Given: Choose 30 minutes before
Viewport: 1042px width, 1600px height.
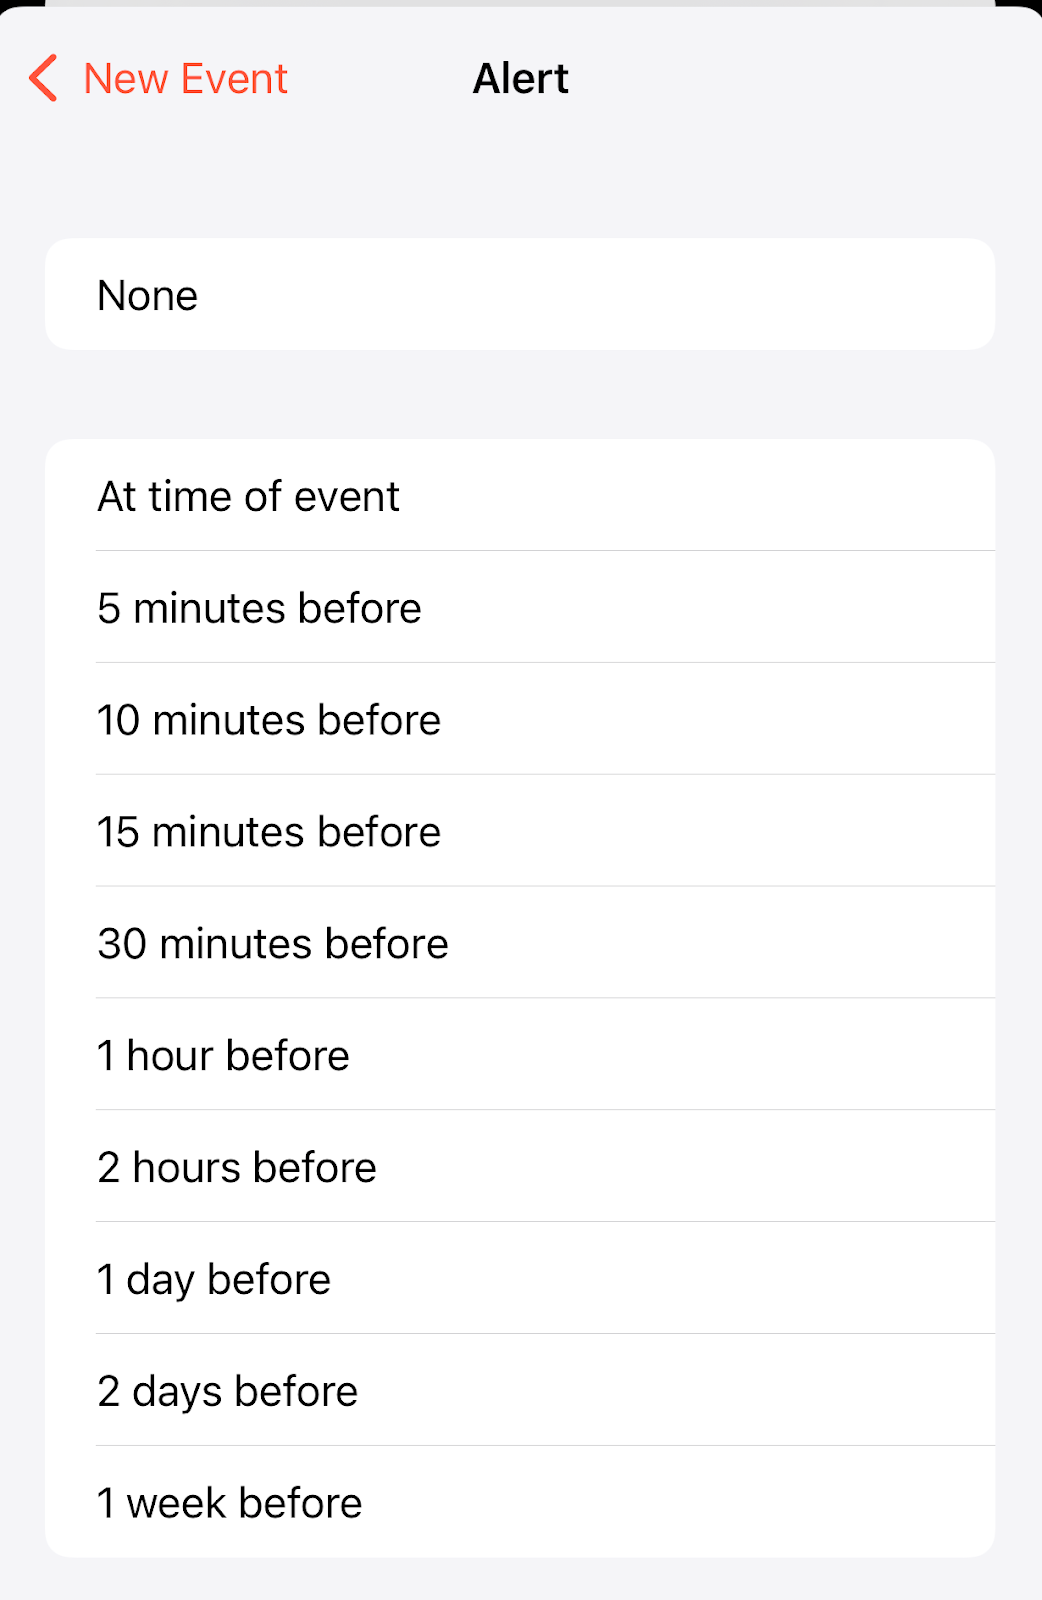Looking at the screenshot, I should pyautogui.click(x=520, y=944).
